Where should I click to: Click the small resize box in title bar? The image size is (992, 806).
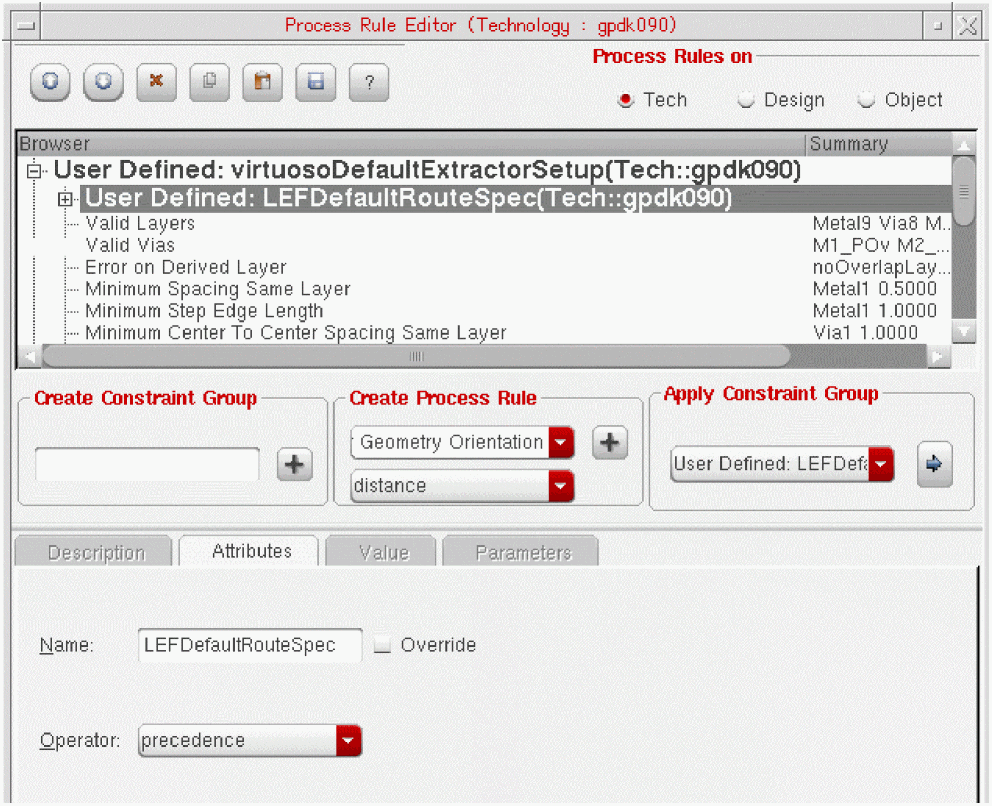[938, 26]
